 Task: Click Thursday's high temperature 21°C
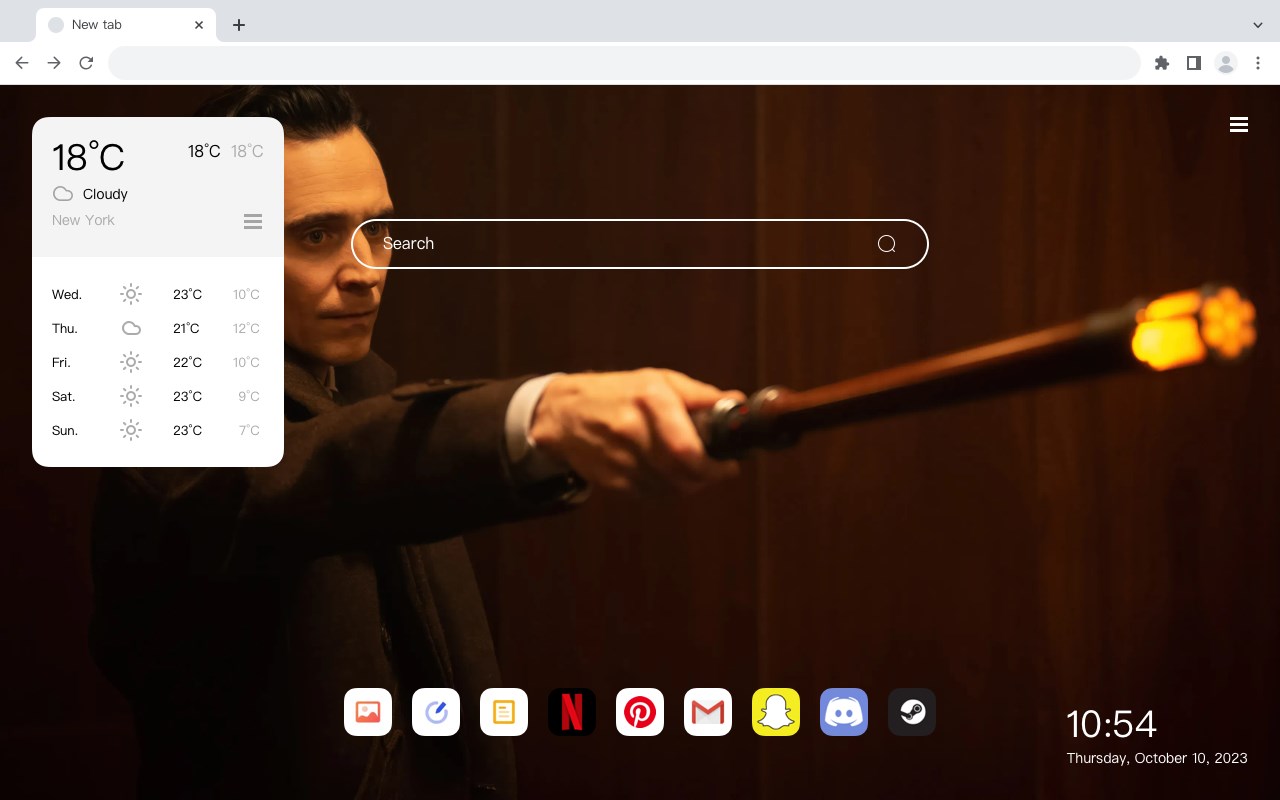(x=186, y=328)
